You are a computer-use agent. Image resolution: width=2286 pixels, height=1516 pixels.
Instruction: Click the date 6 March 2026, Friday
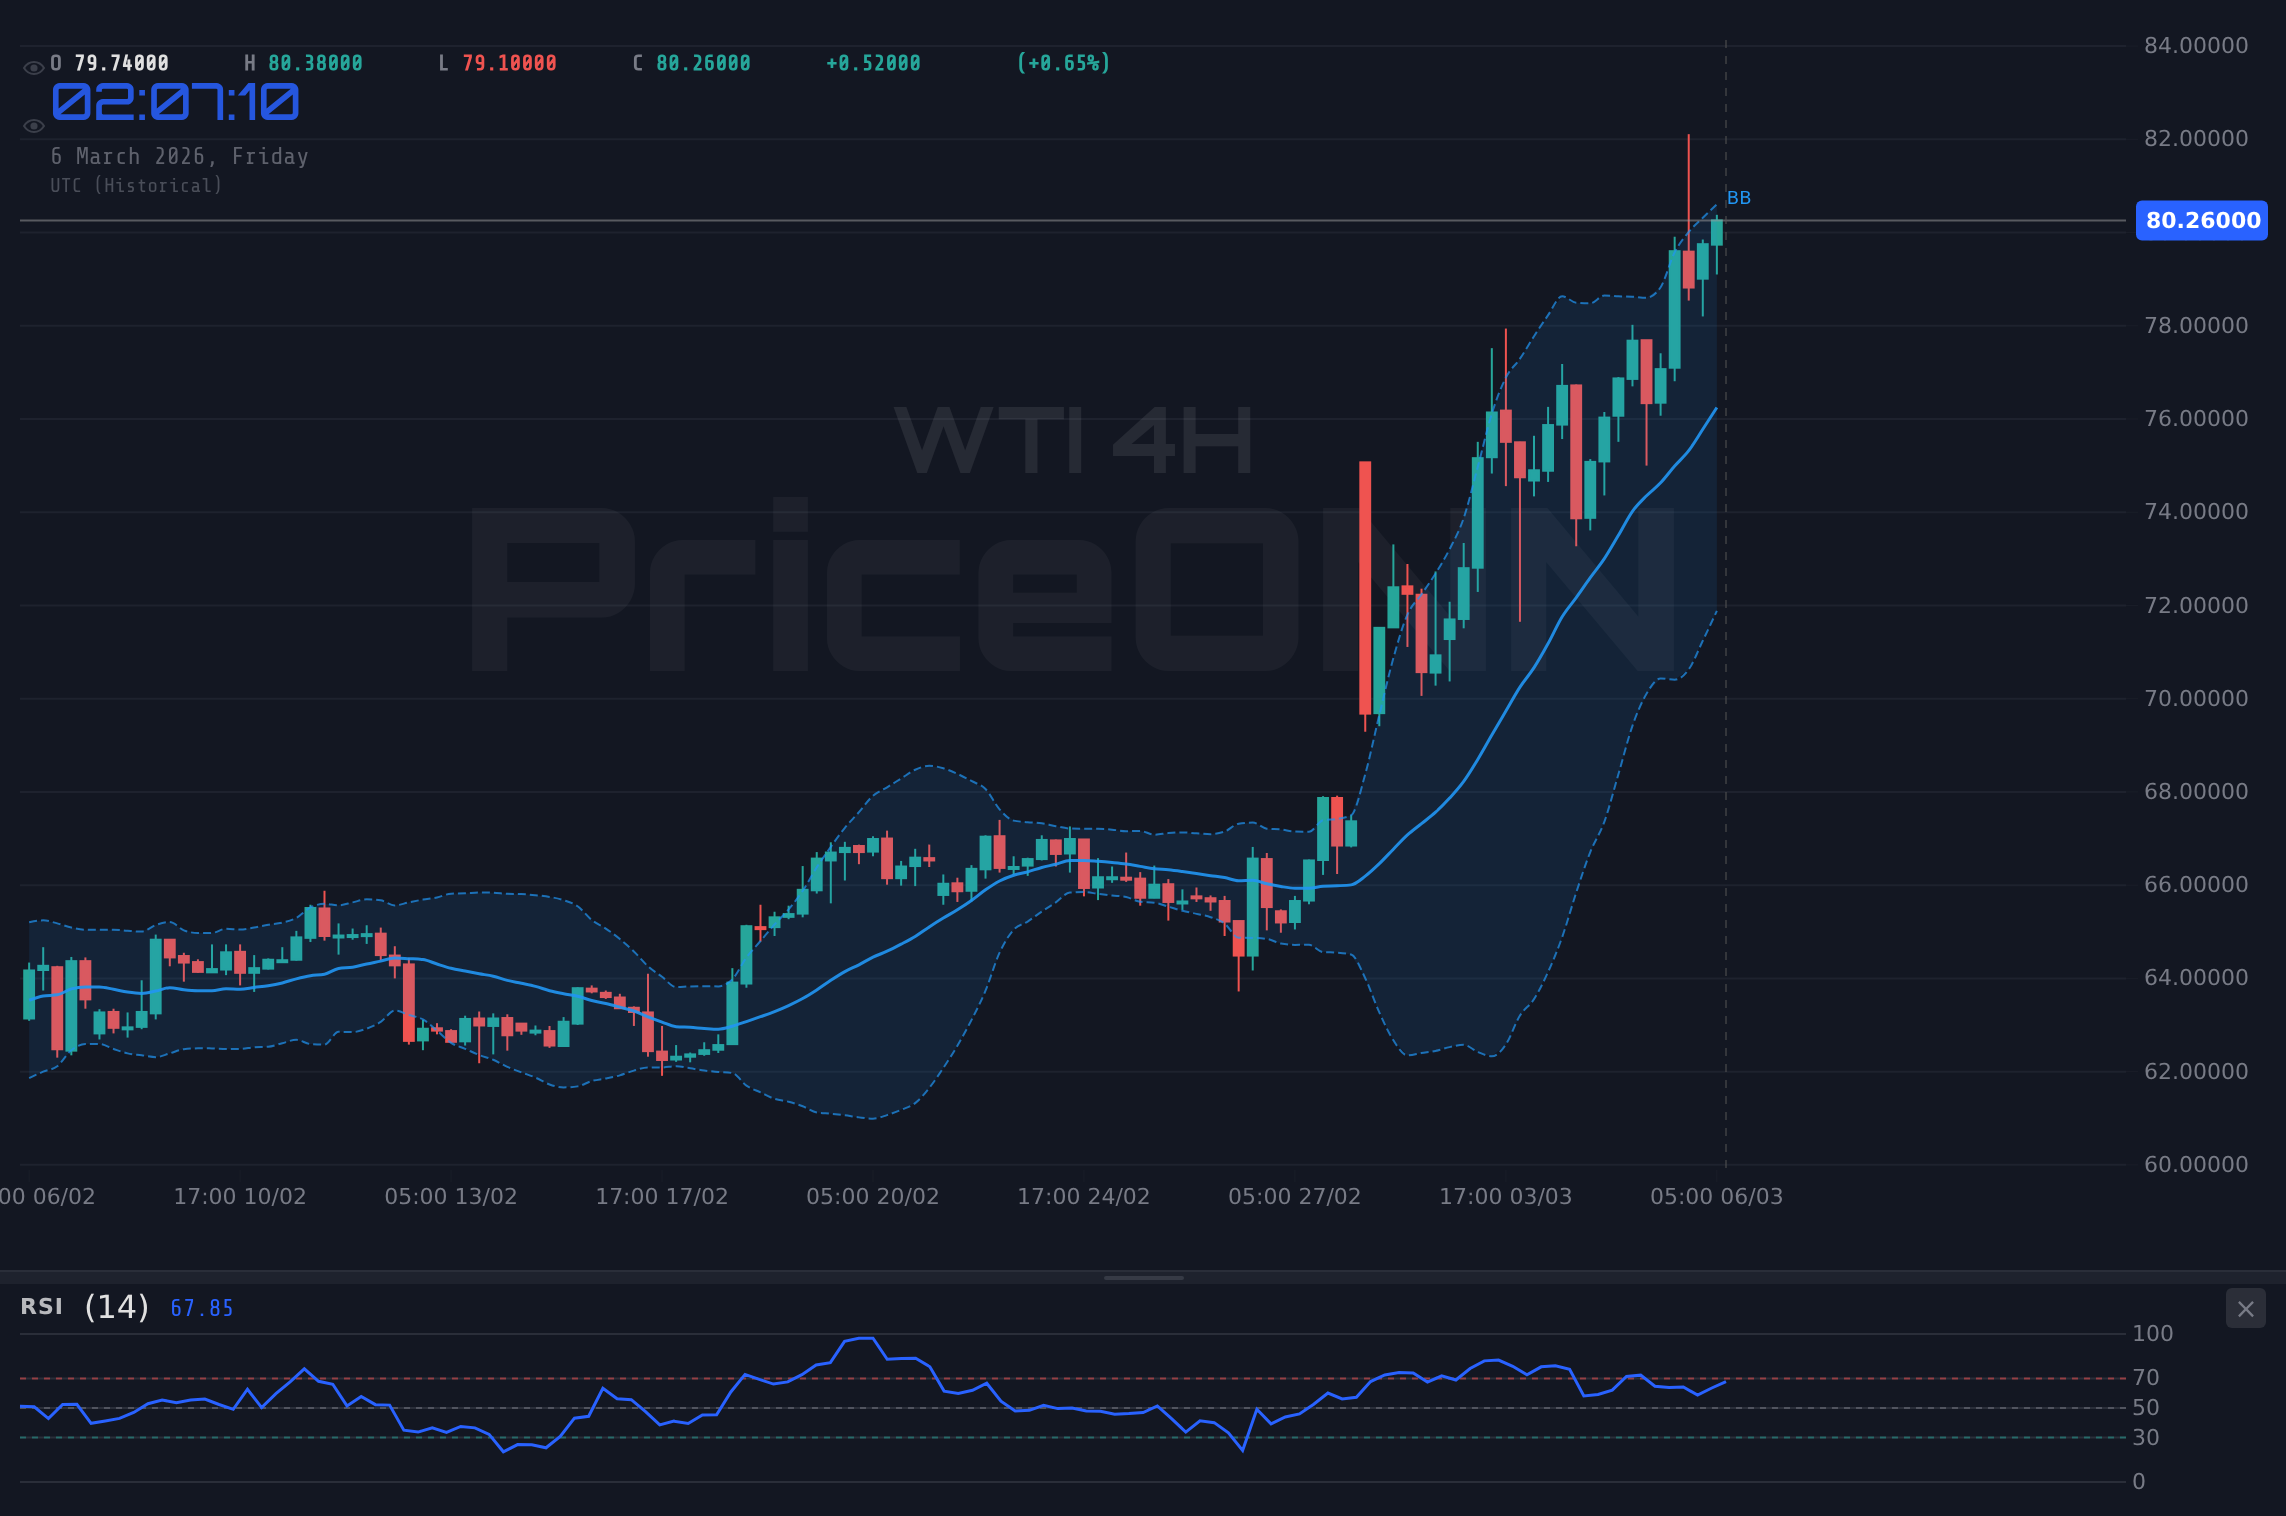click(180, 157)
